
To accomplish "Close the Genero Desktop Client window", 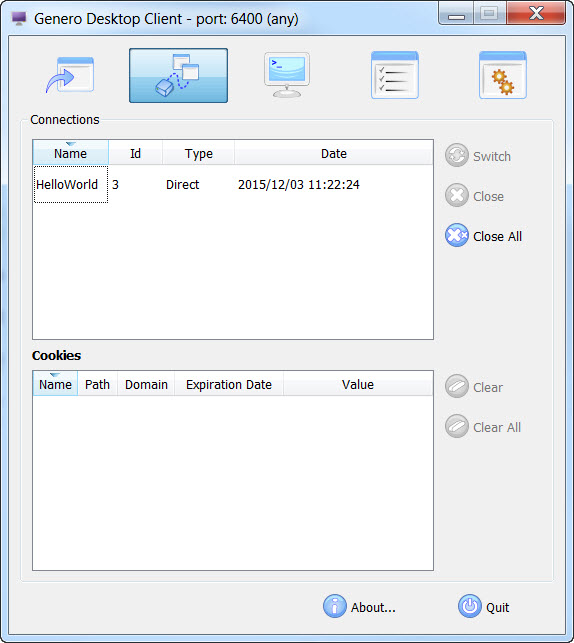I will (536, 13).
